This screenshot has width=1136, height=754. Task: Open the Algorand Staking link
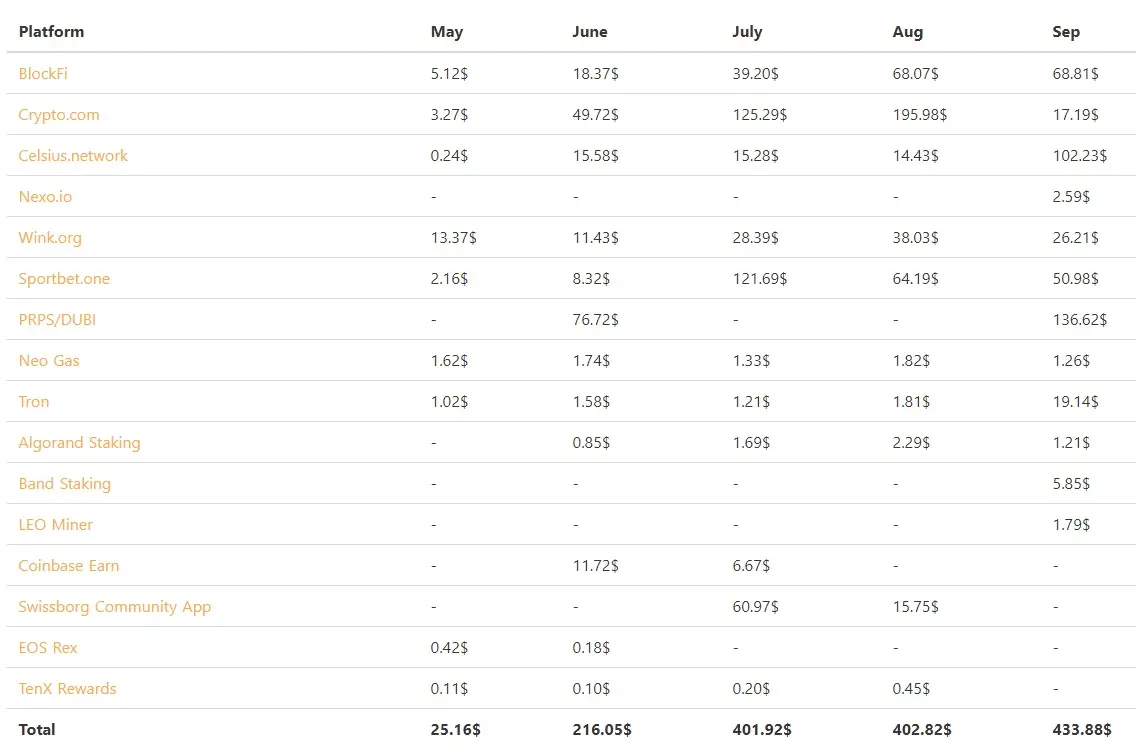[x=80, y=443]
